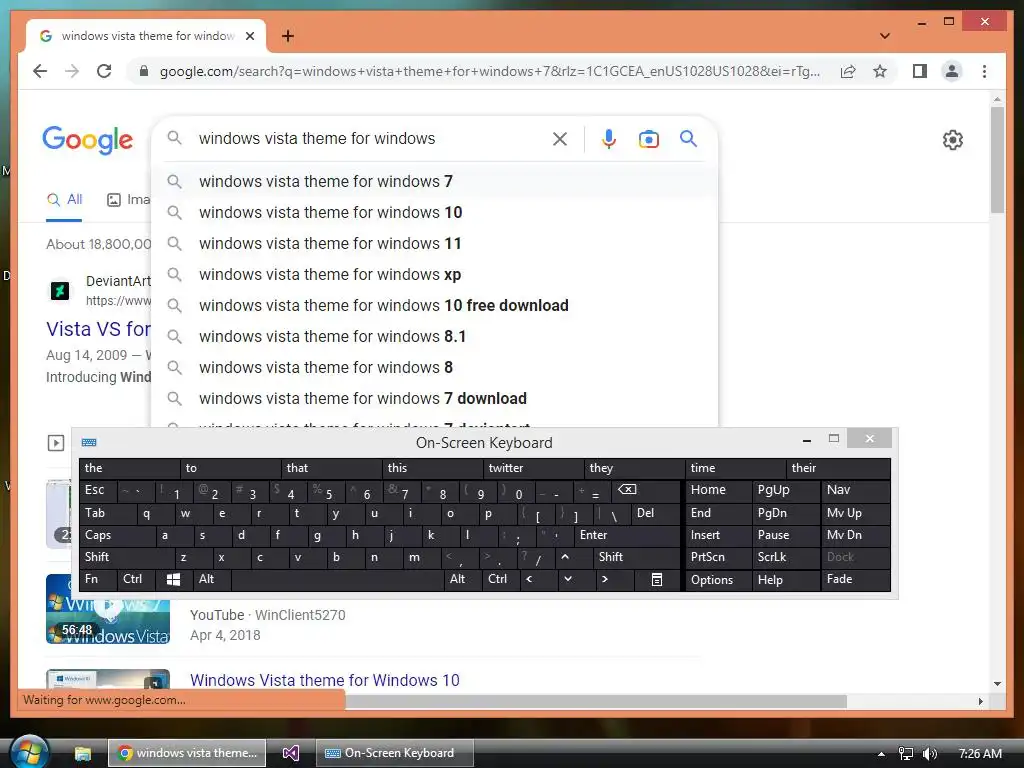Toggle the Fn key on keyboard
Screen dimensions: 1024x768
pos(98,579)
